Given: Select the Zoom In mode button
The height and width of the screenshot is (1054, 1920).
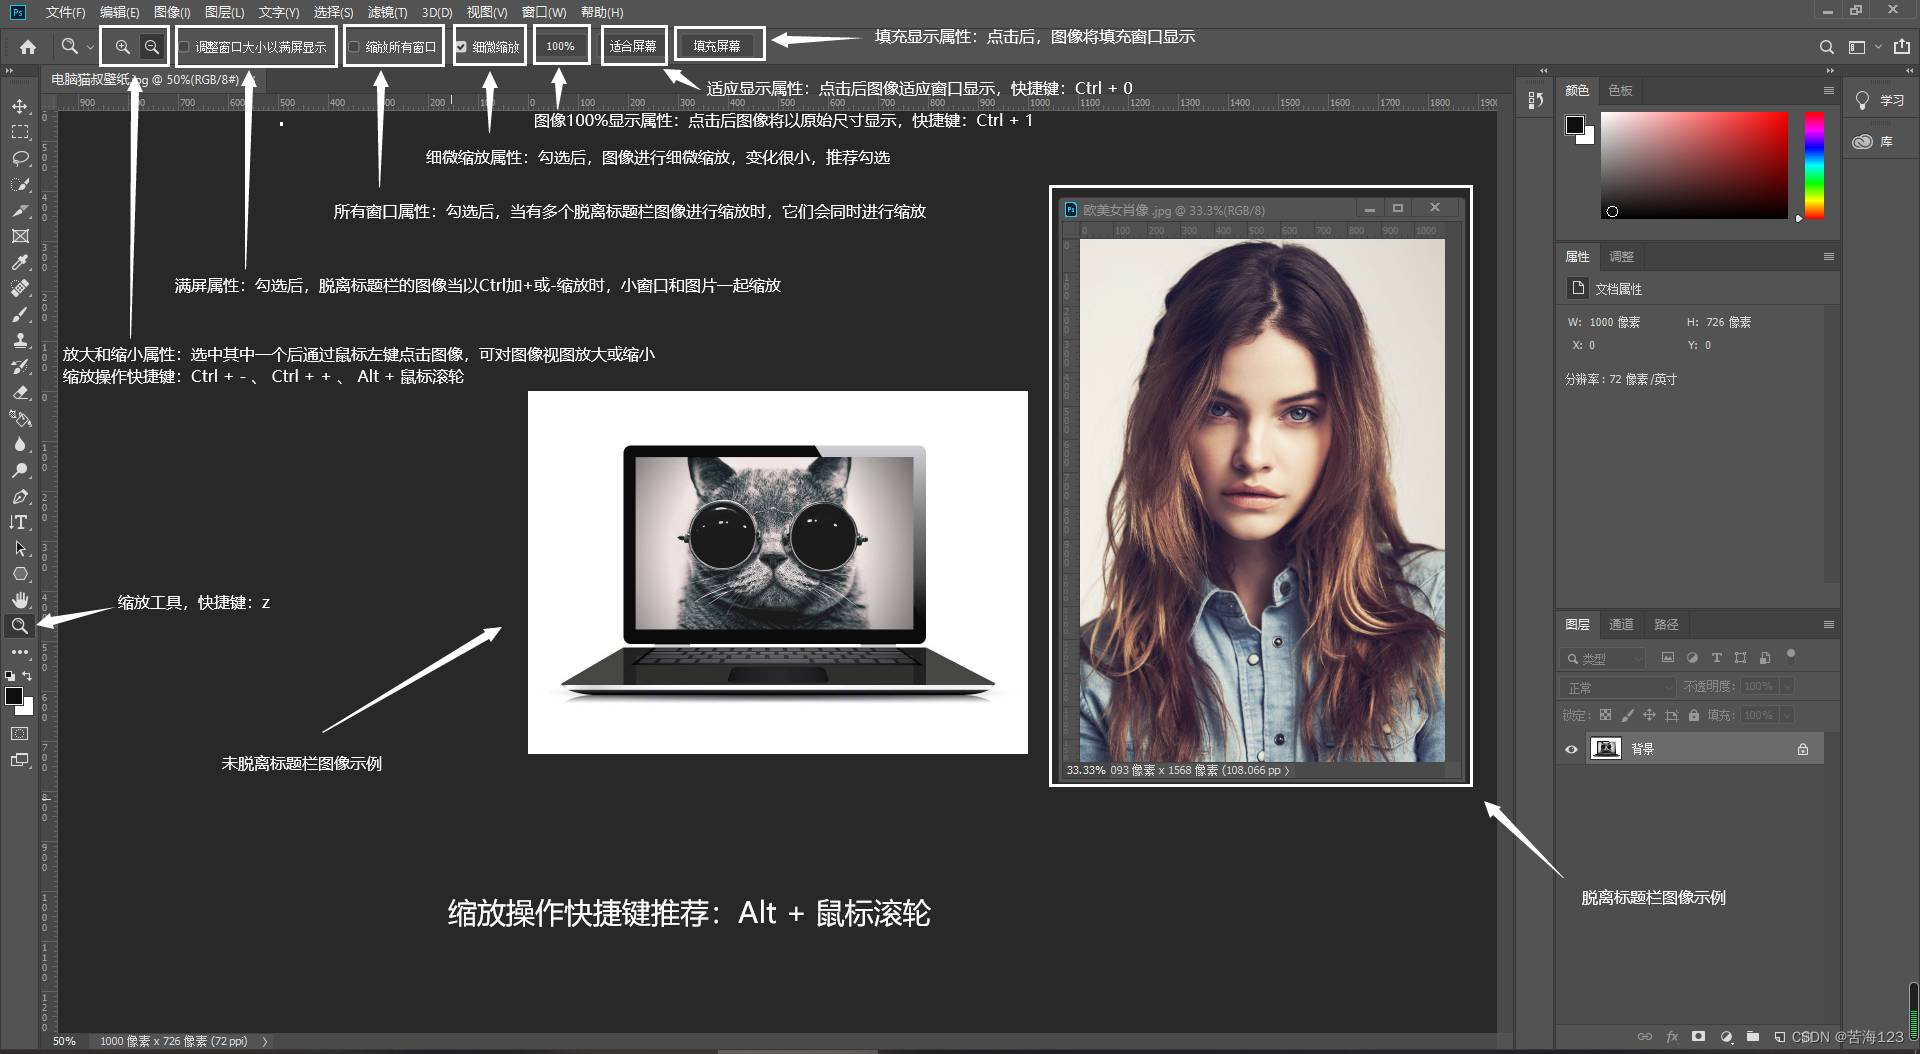Looking at the screenshot, I should (122, 46).
